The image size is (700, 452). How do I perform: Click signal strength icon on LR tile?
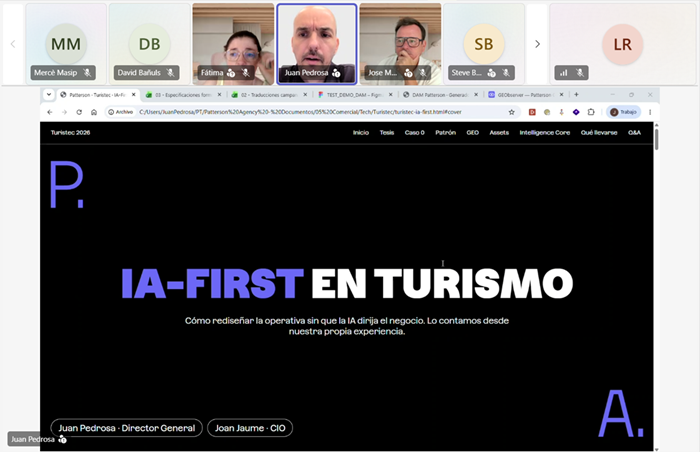point(564,72)
